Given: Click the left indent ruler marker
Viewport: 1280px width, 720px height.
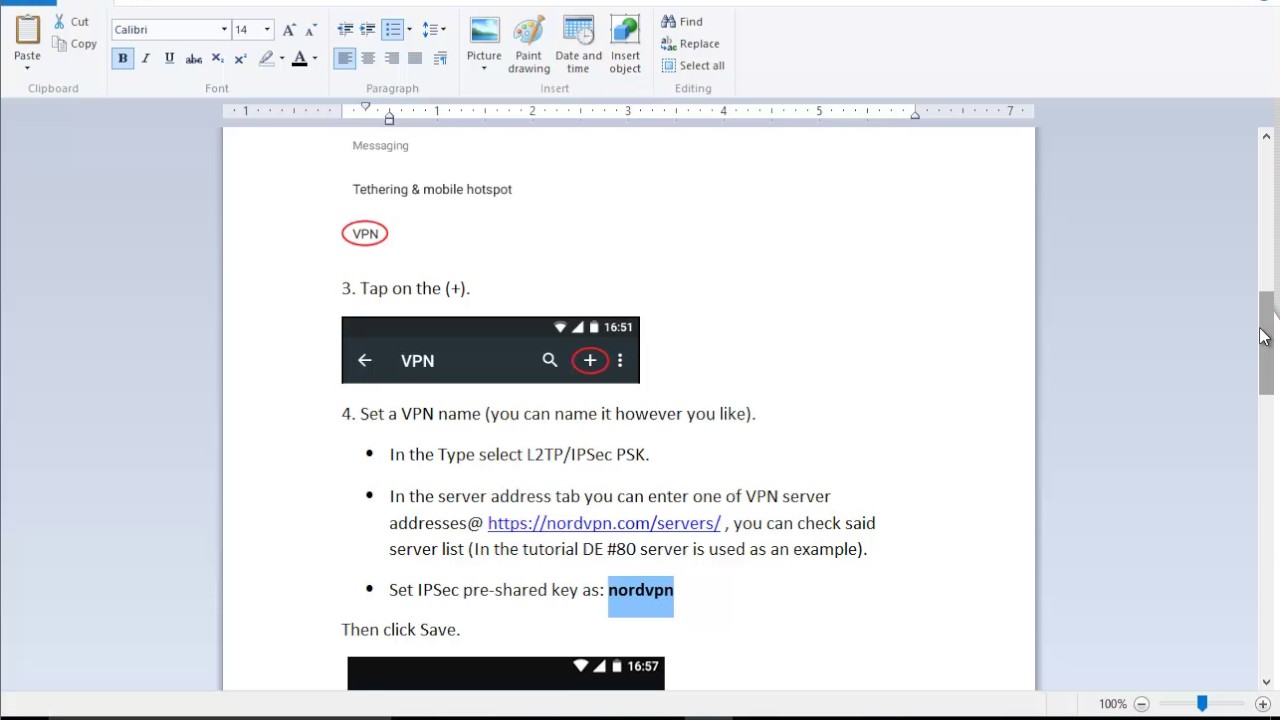Looking at the screenshot, I should [x=389, y=119].
